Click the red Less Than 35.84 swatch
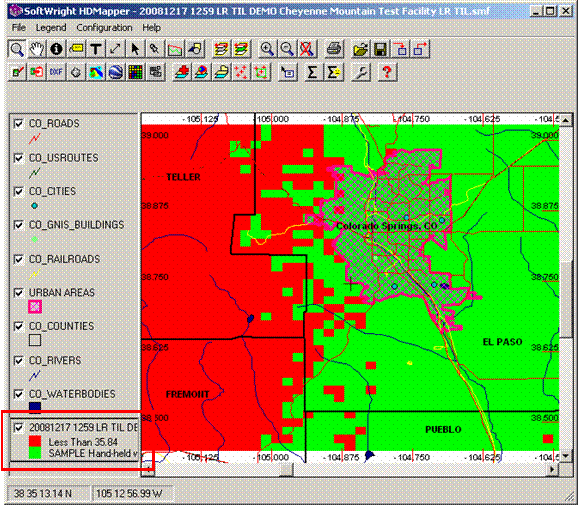Image resolution: width=578 pixels, height=505 pixels. coord(35,441)
